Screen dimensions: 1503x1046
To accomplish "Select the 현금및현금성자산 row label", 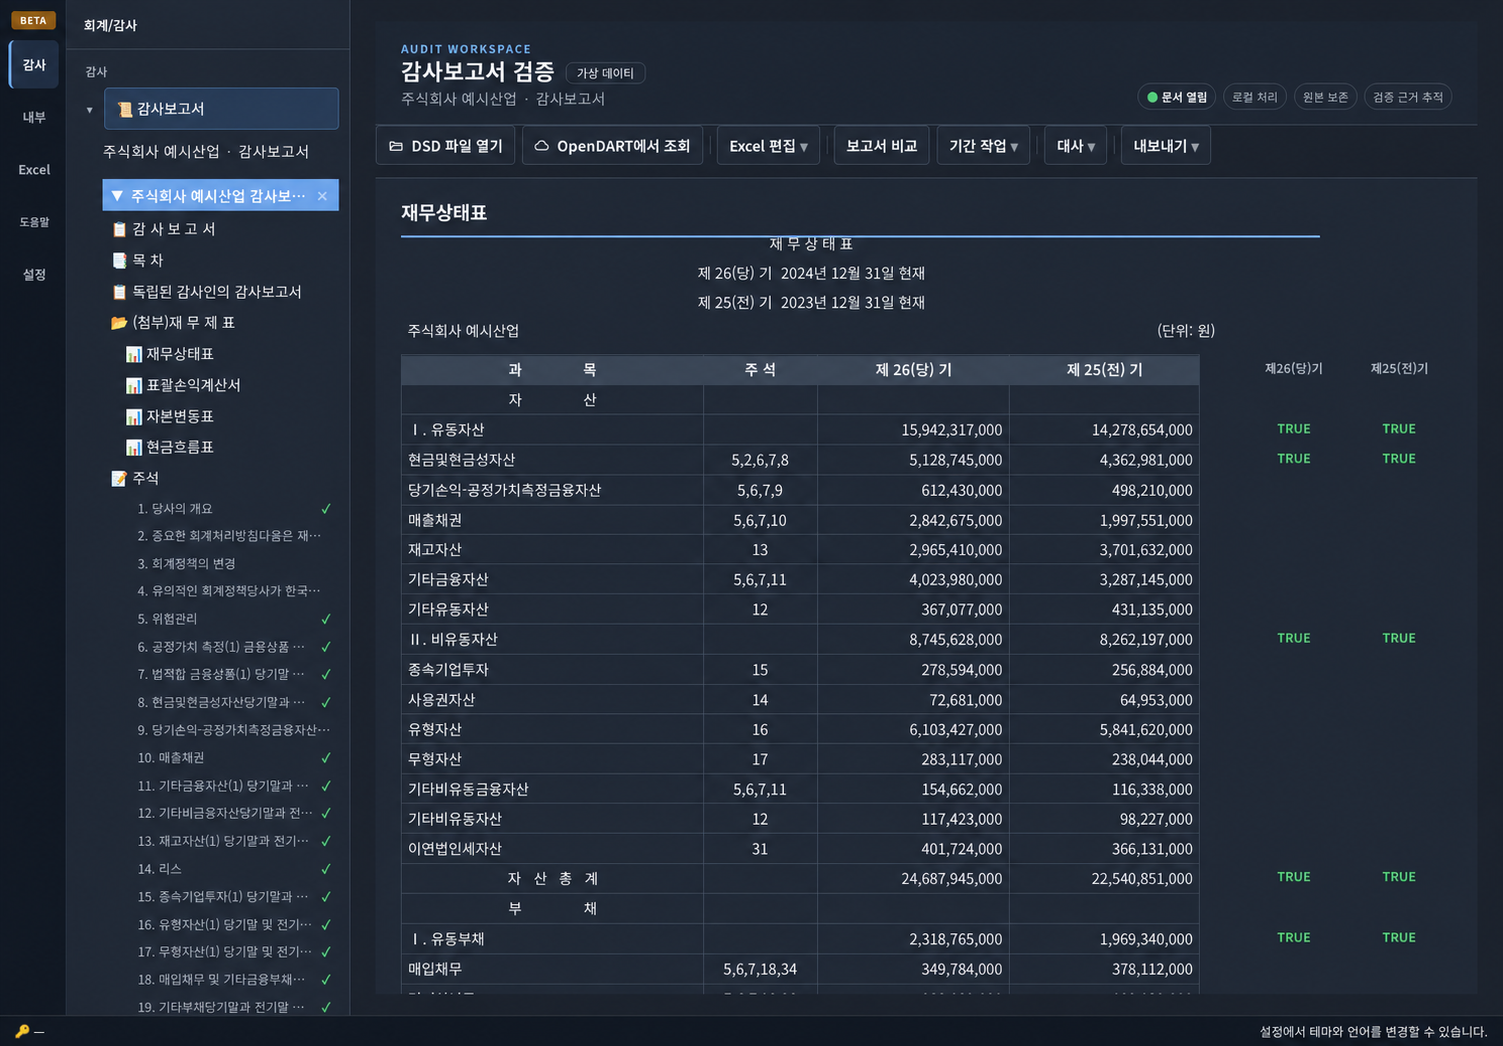I will (x=461, y=460).
